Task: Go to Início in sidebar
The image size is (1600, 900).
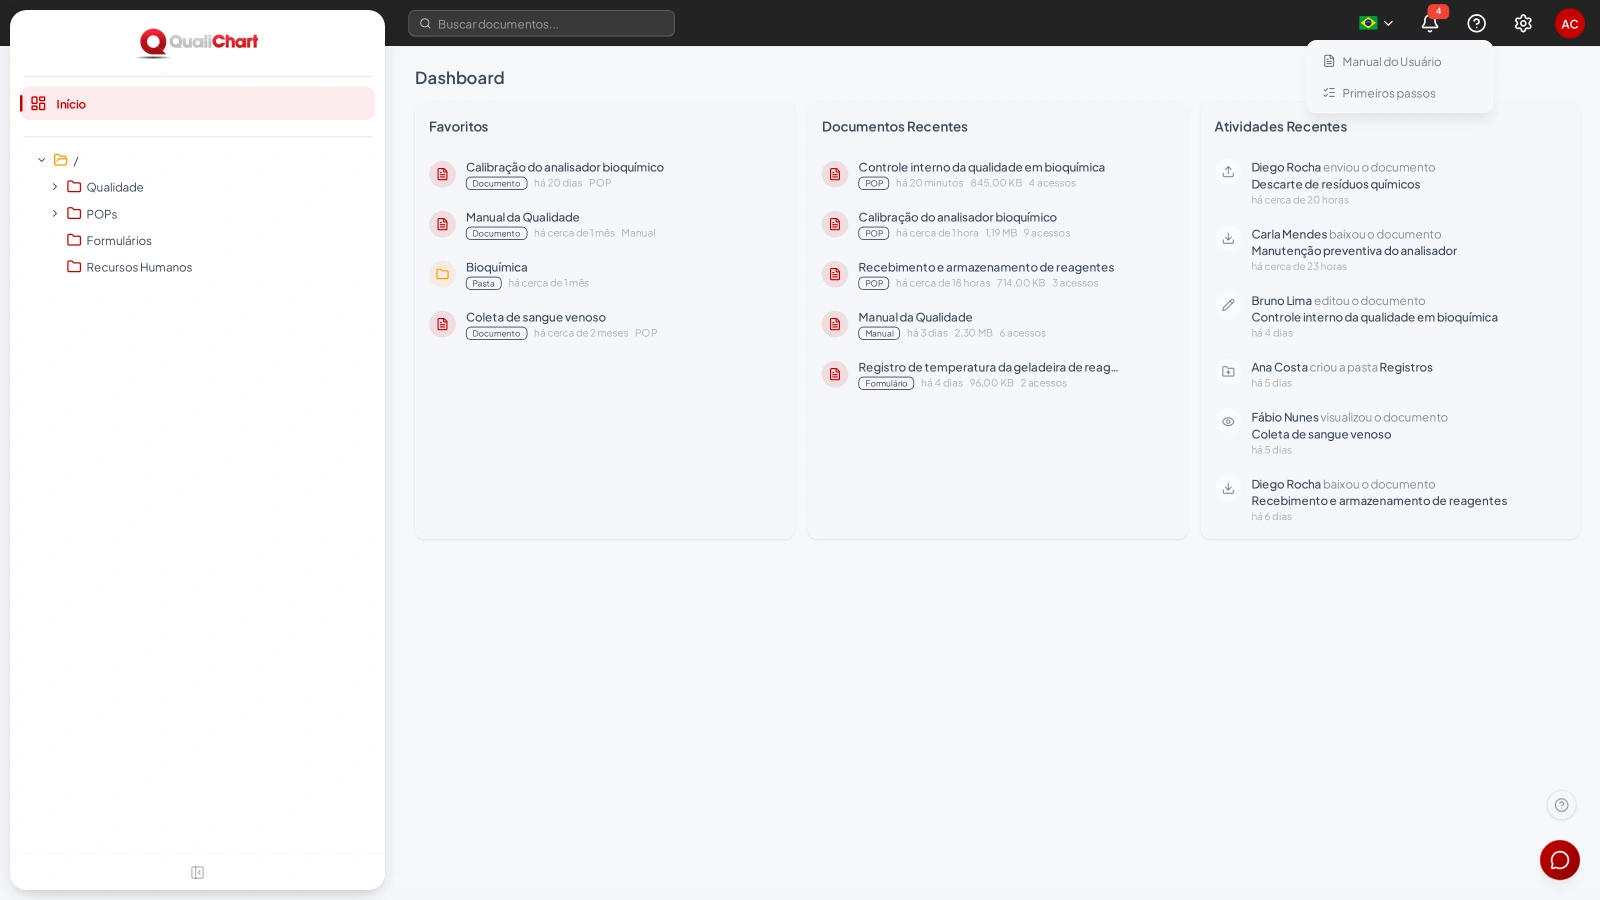Action: (x=197, y=104)
